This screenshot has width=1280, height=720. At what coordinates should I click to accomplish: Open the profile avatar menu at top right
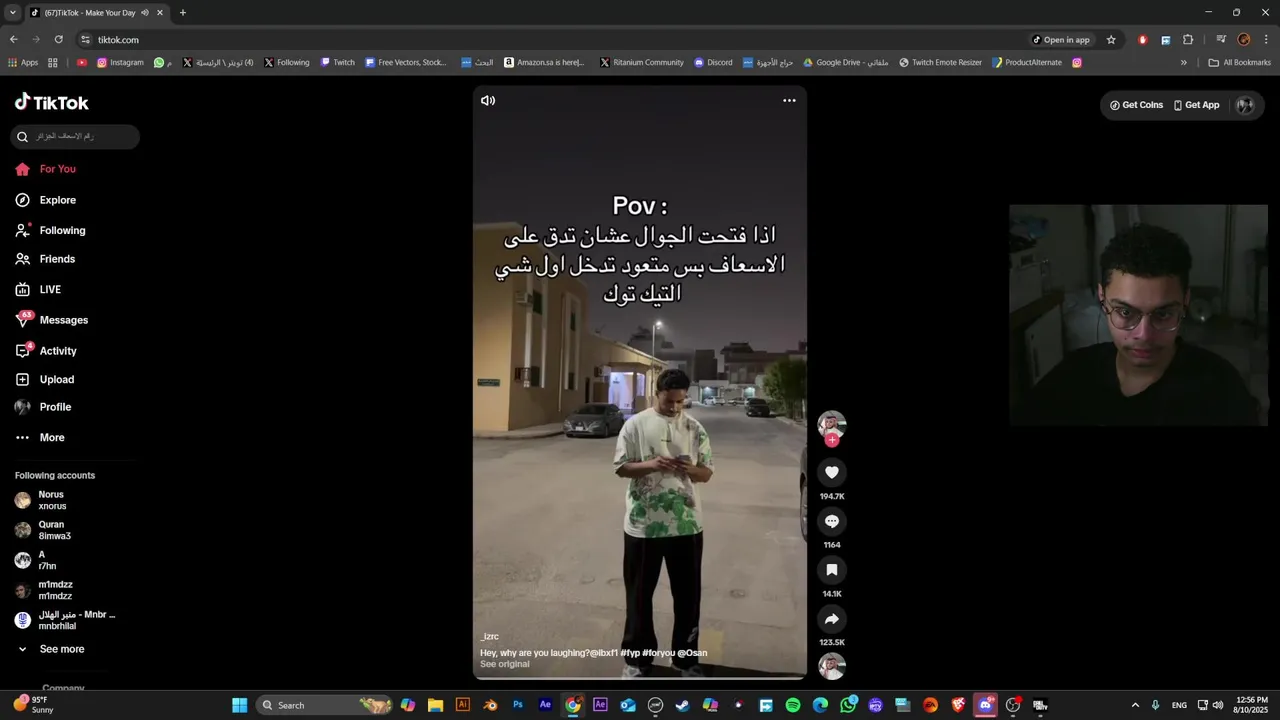point(1245,105)
